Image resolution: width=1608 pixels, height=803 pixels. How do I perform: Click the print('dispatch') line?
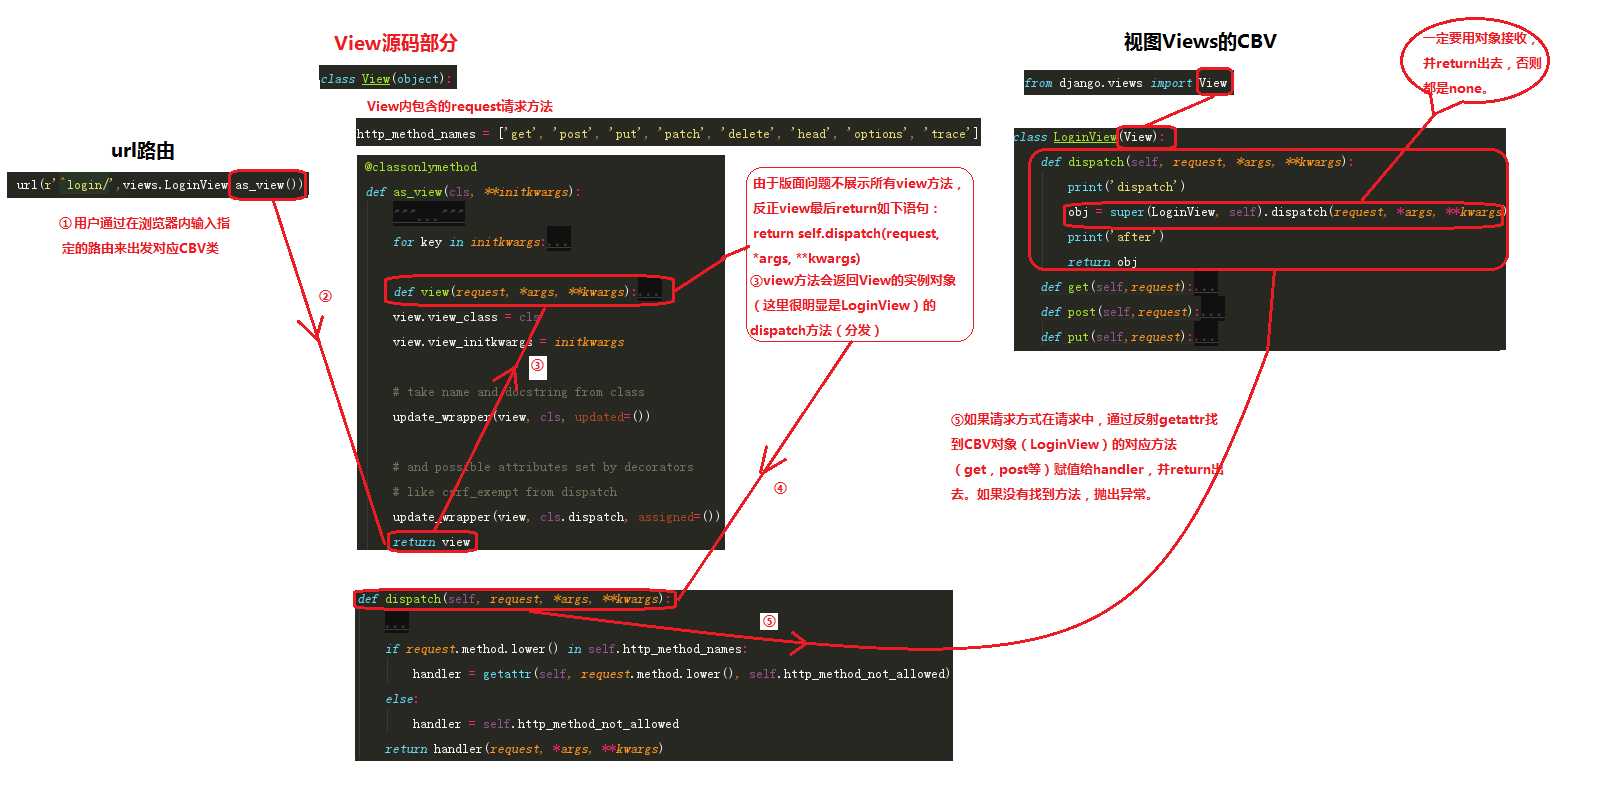click(1126, 187)
